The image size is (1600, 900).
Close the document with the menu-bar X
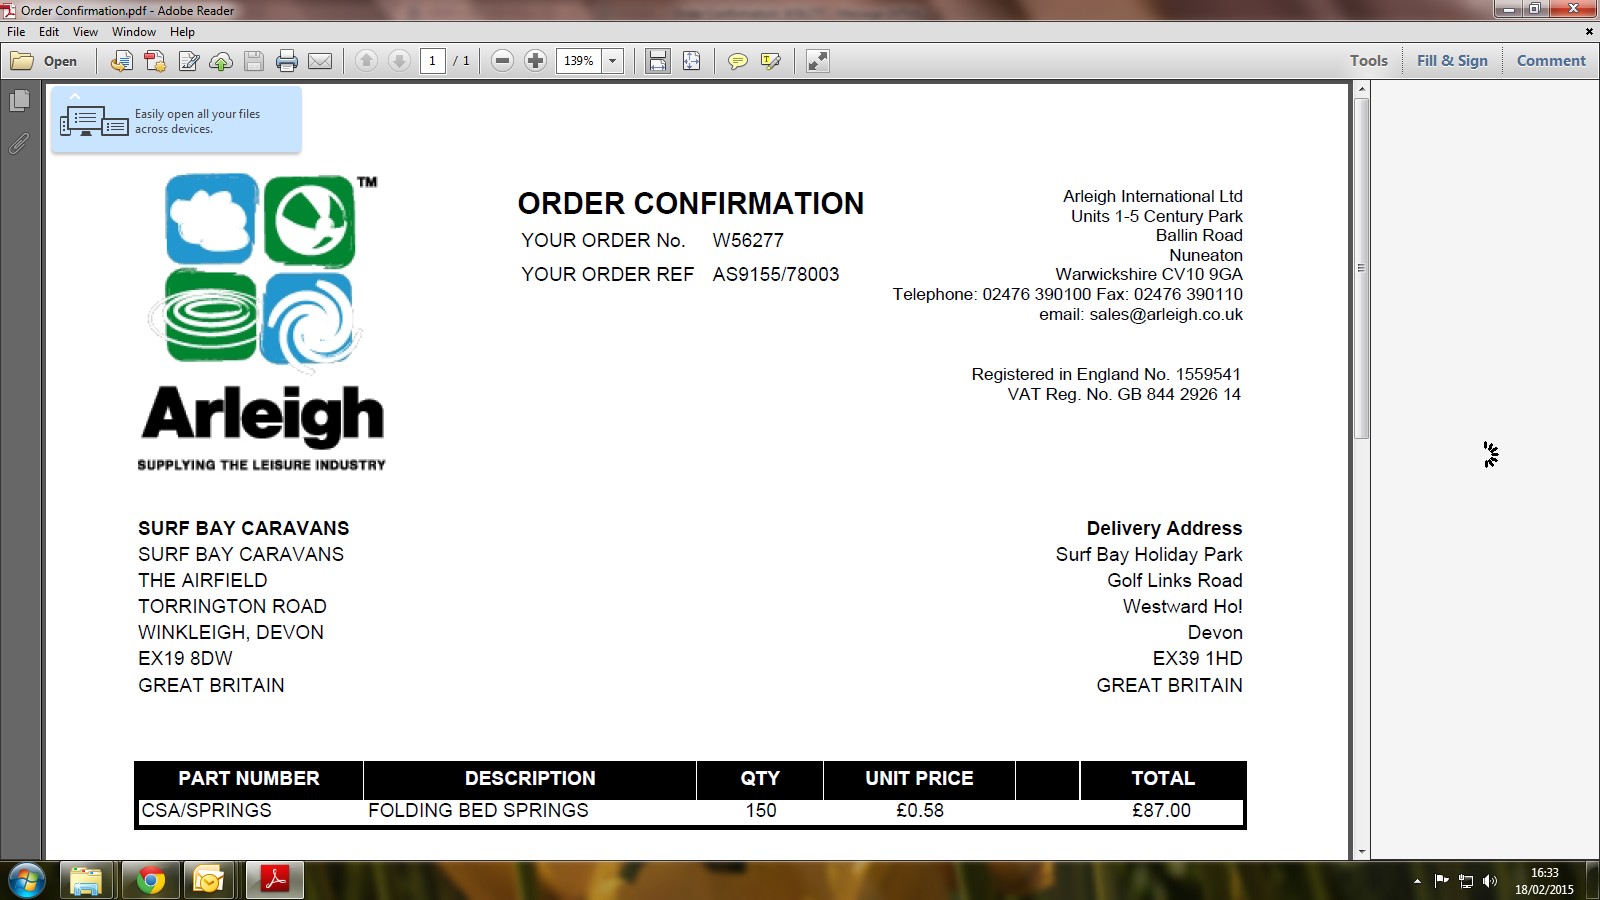[1589, 32]
